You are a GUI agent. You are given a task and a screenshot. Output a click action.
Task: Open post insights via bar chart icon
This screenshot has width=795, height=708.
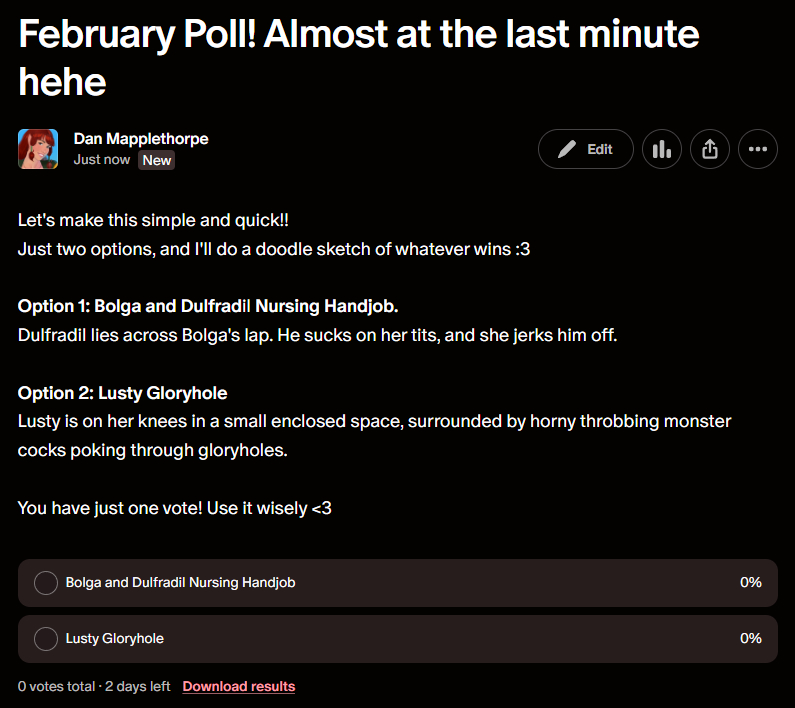coord(662,149)
